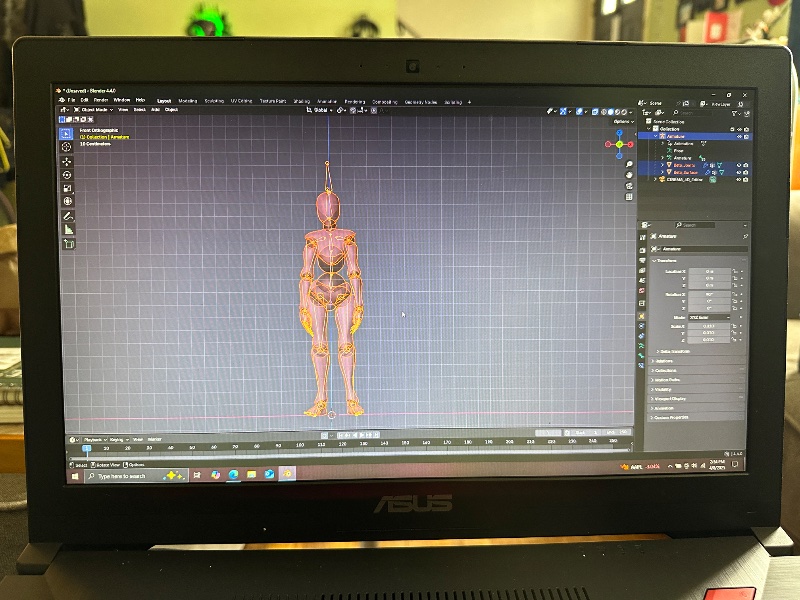Activate the Move tool
The image size is (800, 600).
tap(67, 161)
